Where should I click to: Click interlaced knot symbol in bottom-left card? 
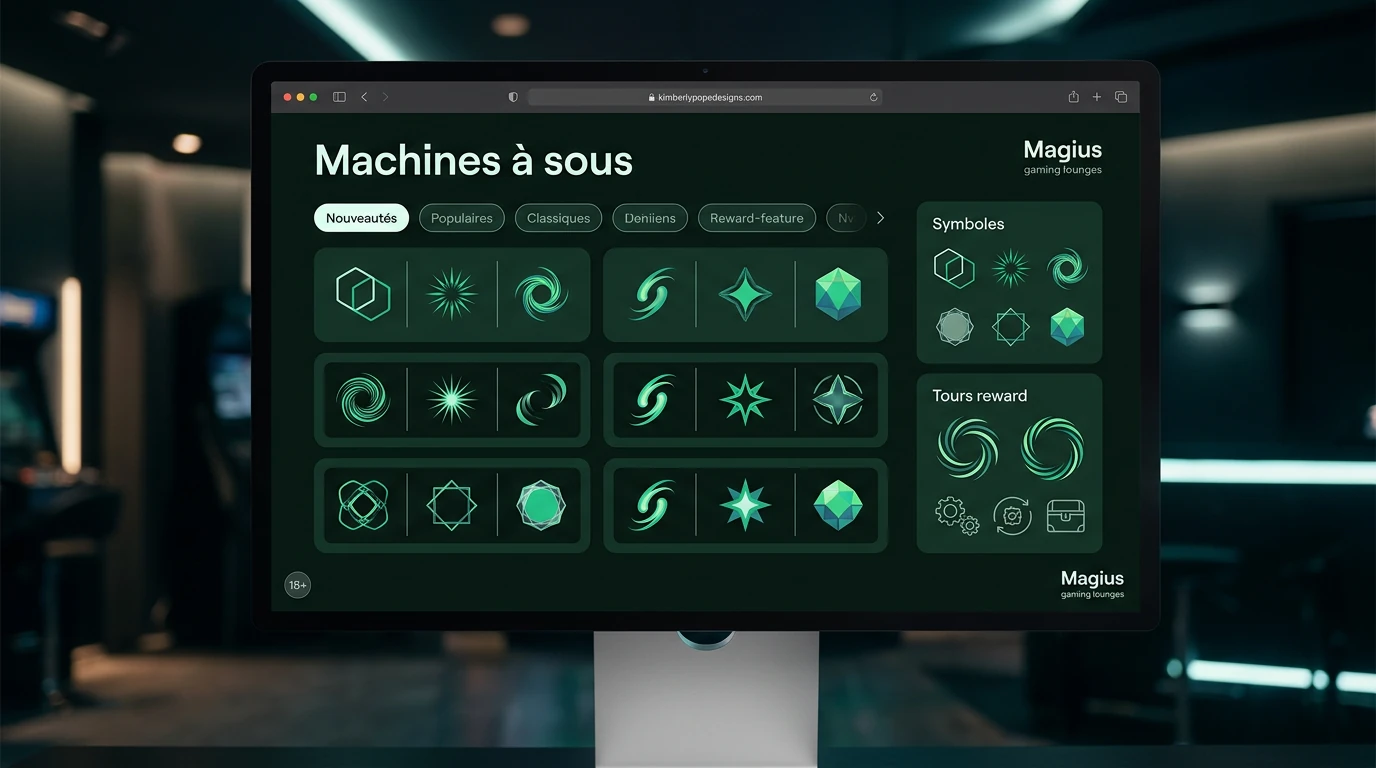363,505
